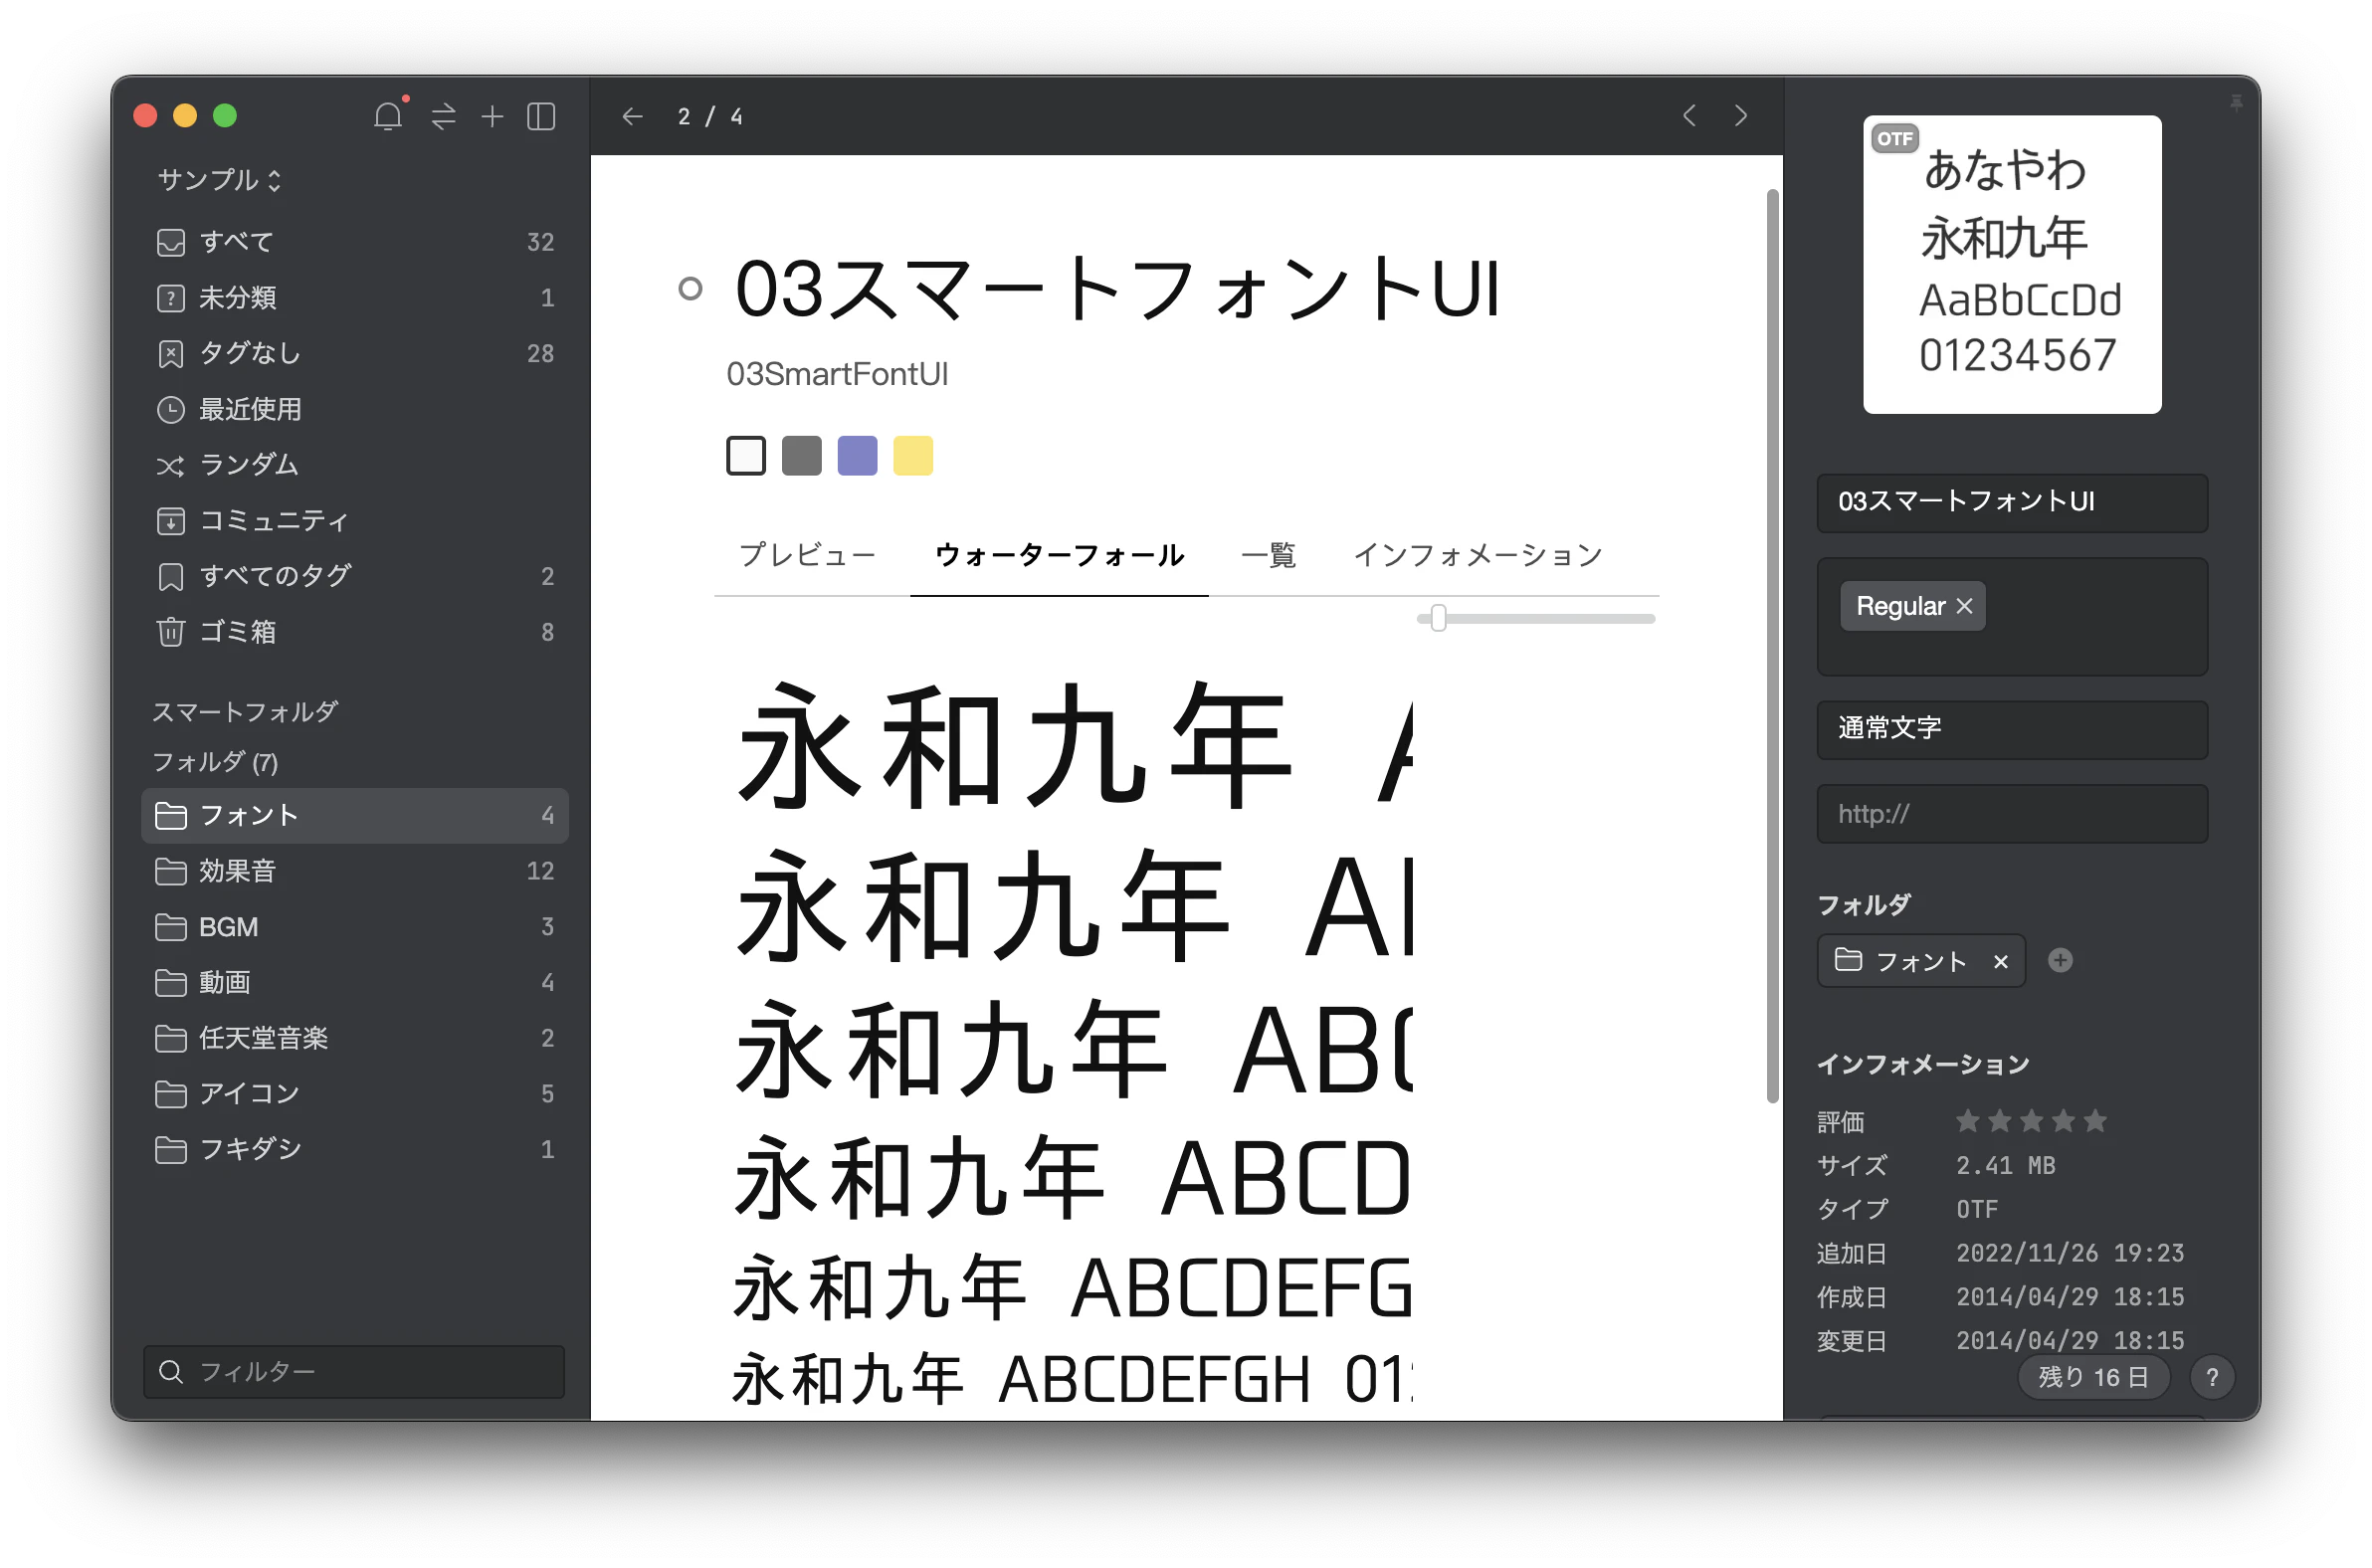Open ランダム (random) in the sidebar
2372x1568 pixels.
(248, 465)
